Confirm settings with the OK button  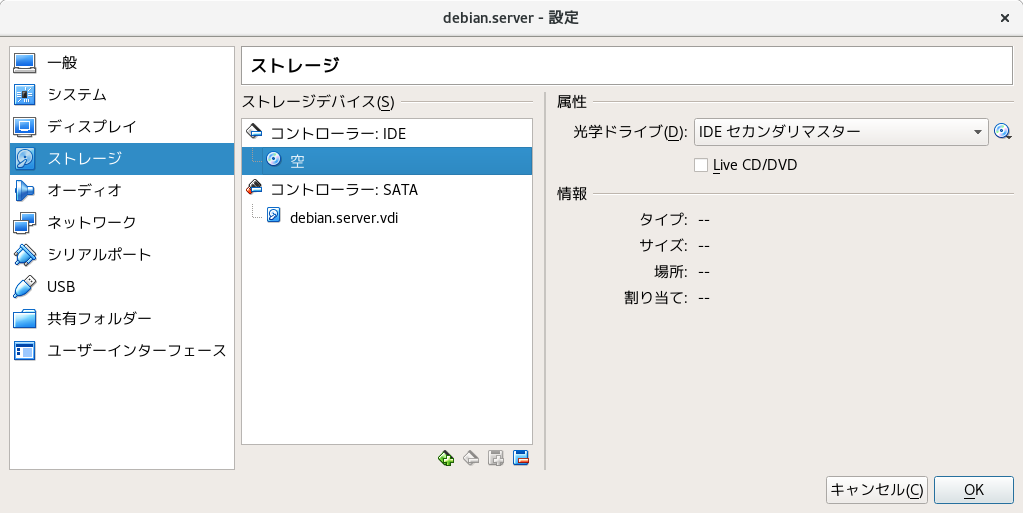click(x=973, y=490)
